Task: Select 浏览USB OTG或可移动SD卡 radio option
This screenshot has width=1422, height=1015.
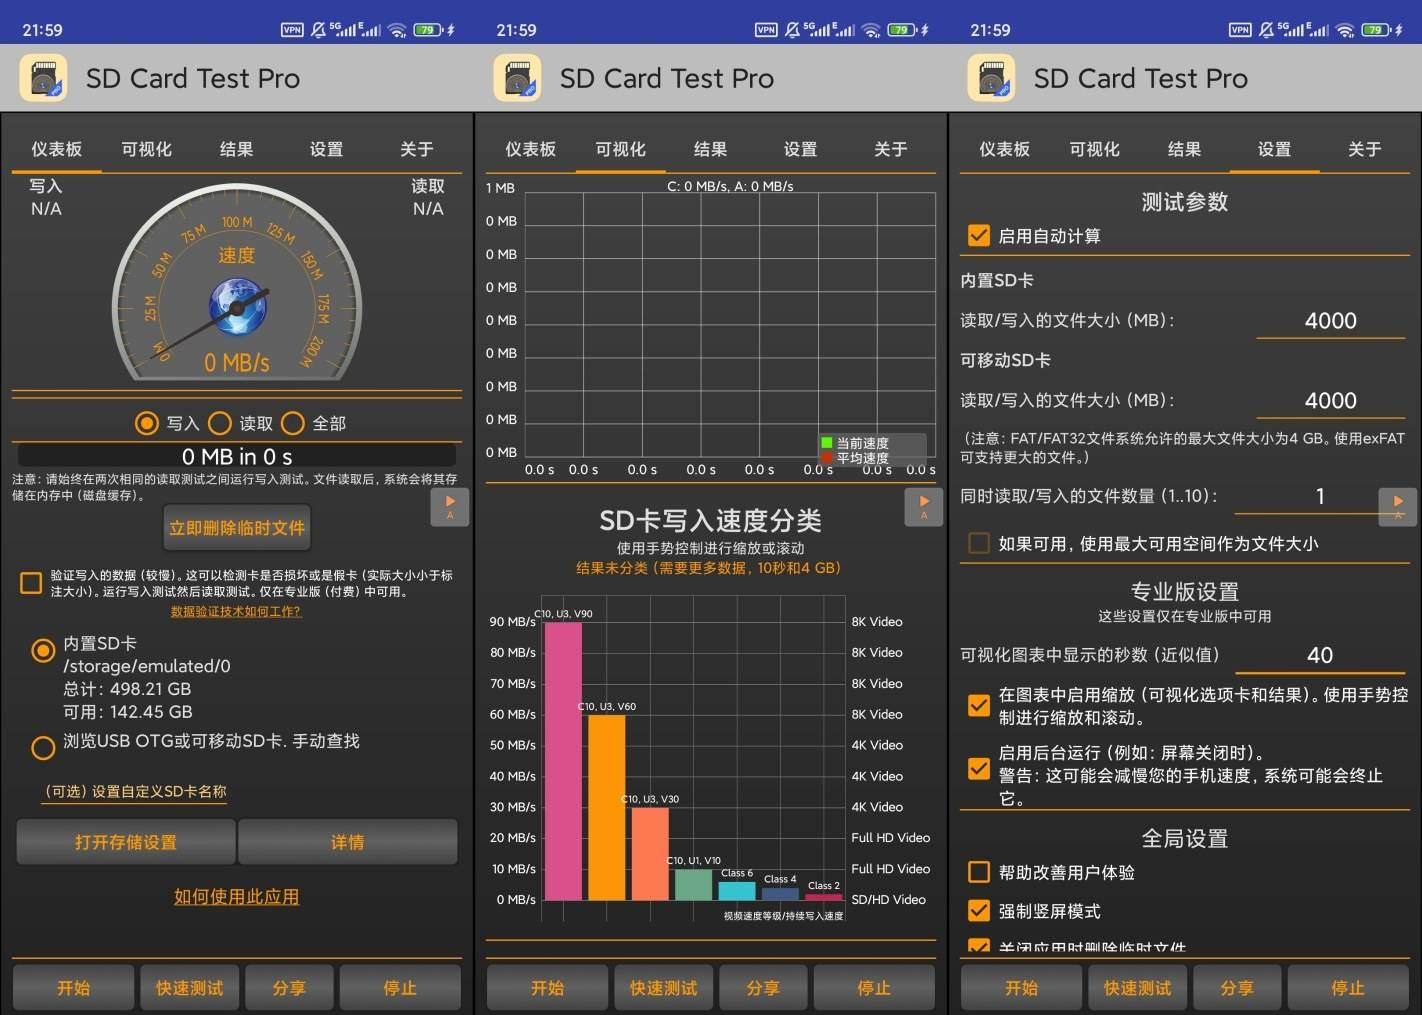Action: click(x=43, y=746)
